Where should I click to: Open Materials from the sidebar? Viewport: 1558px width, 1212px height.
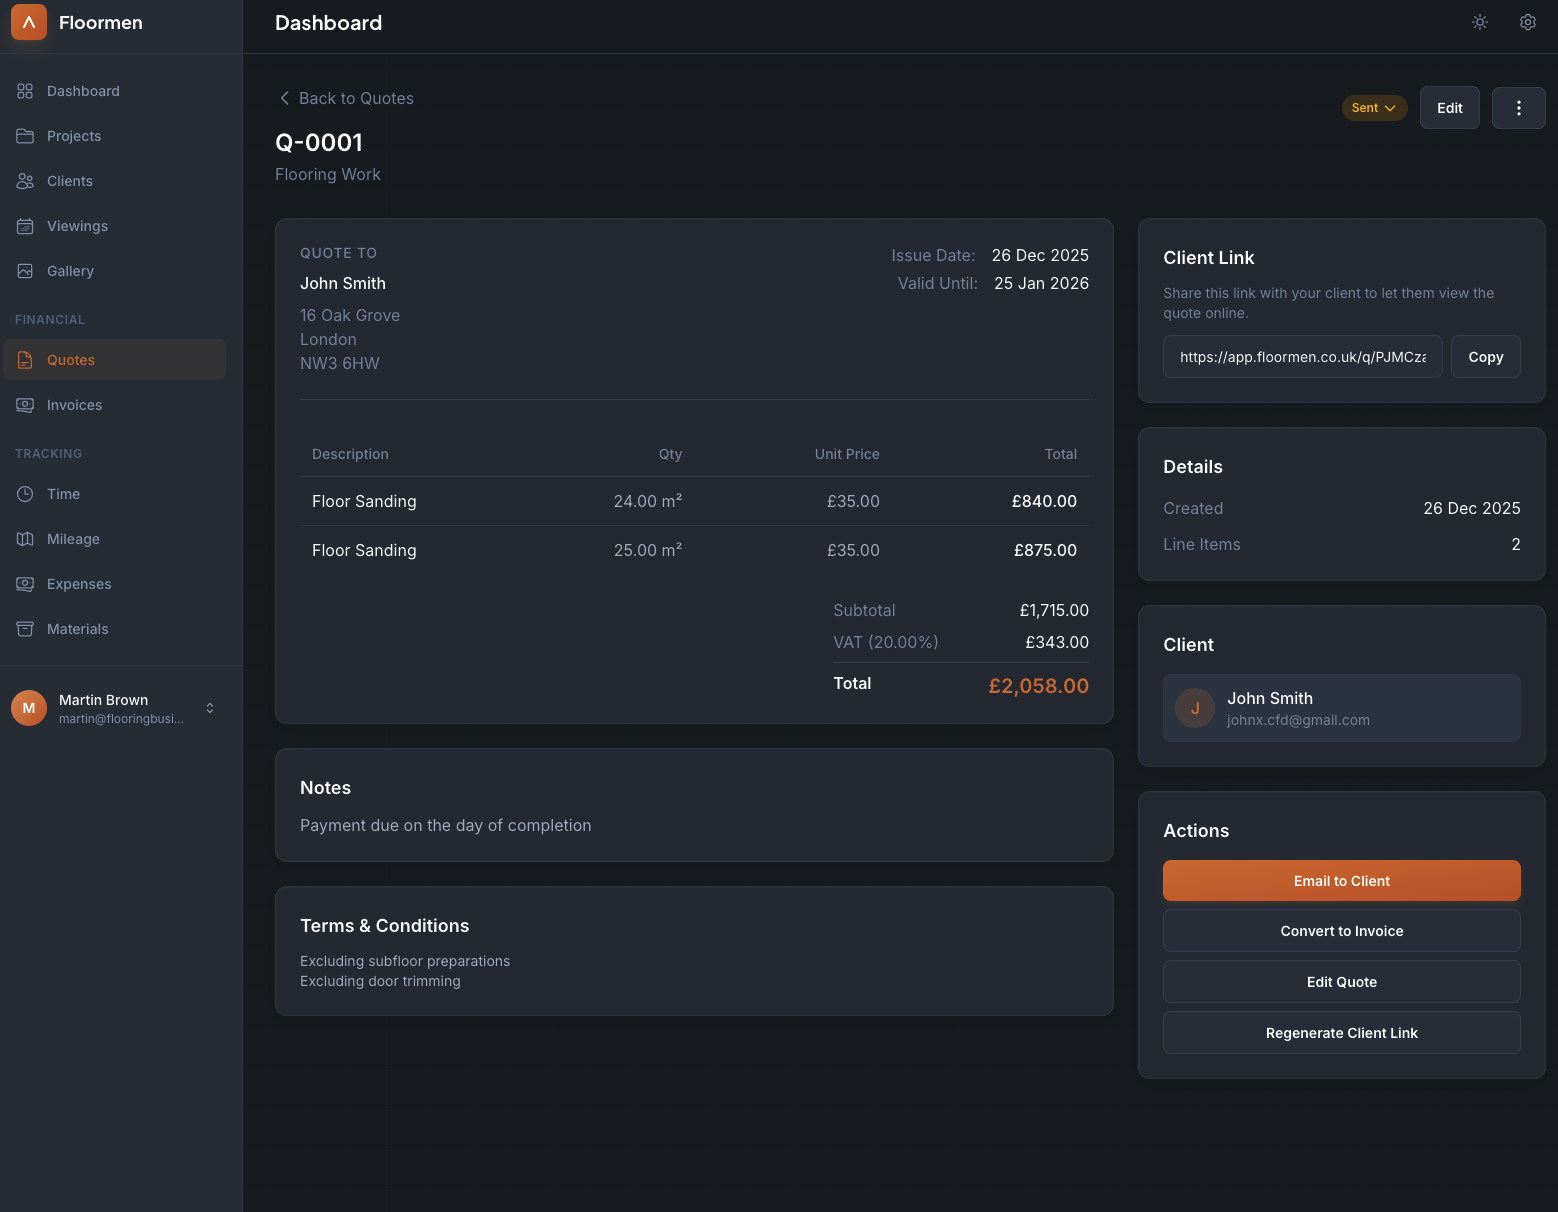tap(77, 629)
